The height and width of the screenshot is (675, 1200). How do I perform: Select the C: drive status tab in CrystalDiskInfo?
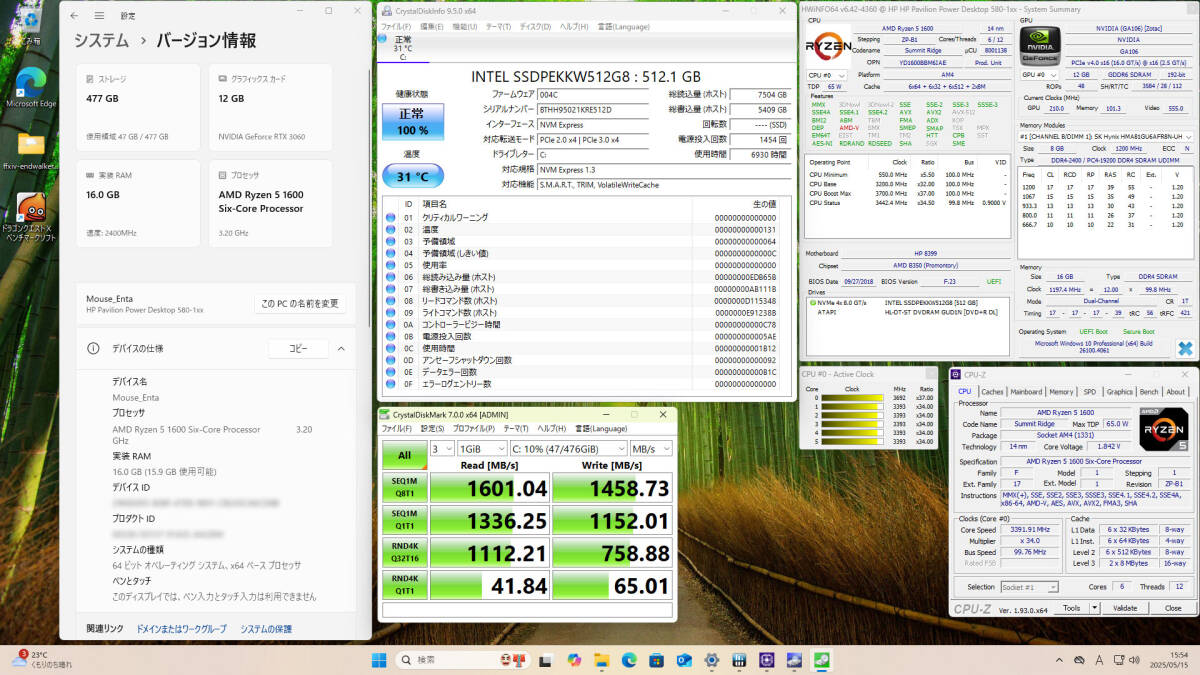(x=402, y=48)
